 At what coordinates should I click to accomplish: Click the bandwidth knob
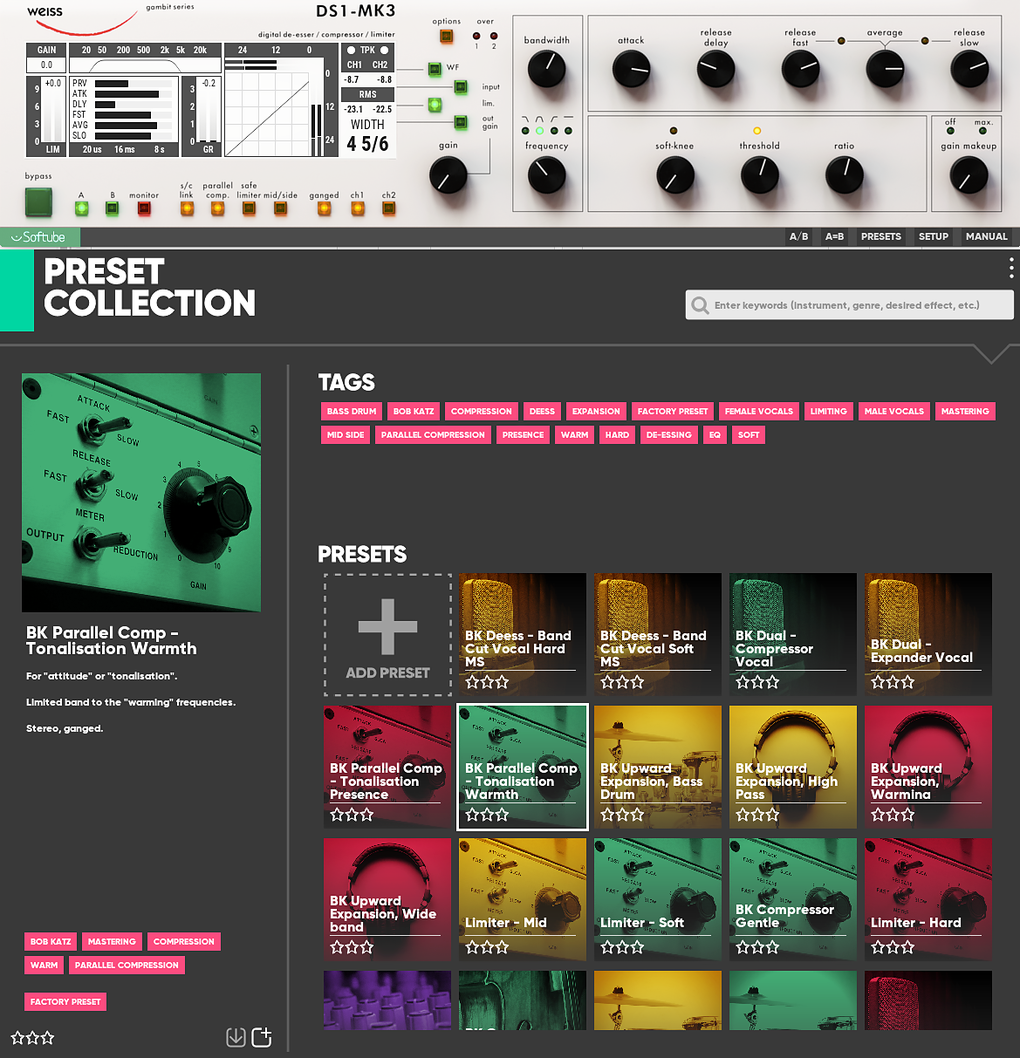546,69
